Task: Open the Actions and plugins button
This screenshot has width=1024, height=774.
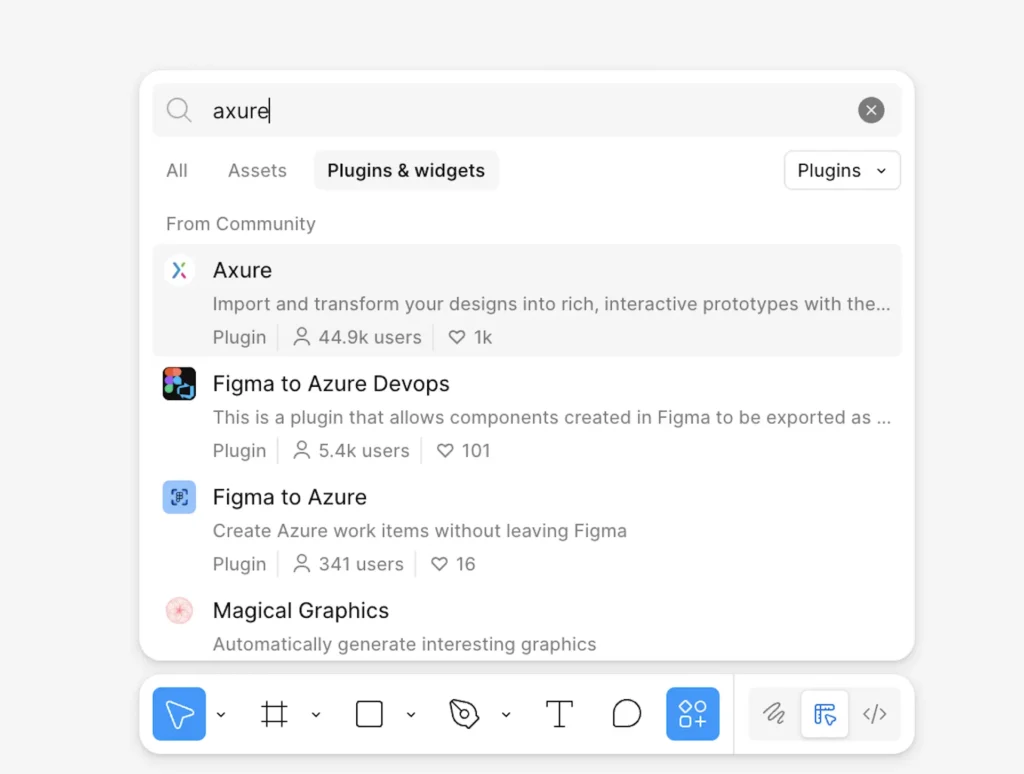Action: pyautogui.click(x=693, y=714)
